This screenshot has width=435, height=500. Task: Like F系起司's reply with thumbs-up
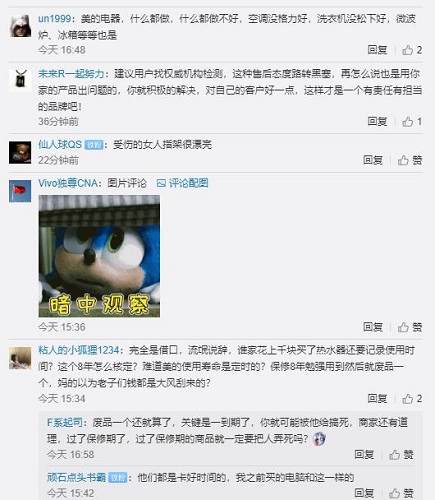(x=401, y=454)
